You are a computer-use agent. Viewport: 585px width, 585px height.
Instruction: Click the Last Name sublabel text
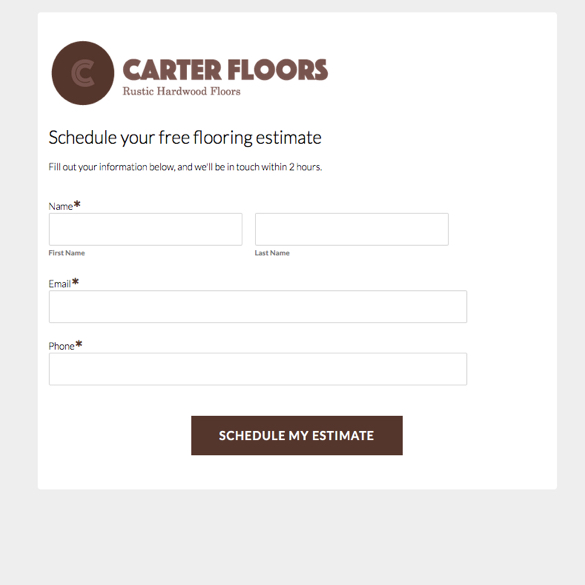(272, 253)
